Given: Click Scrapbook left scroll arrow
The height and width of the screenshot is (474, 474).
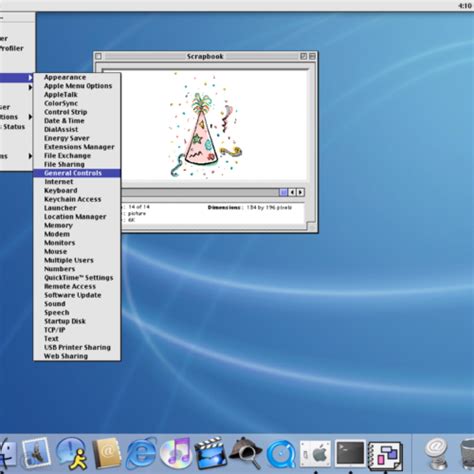Looking at the screenshot, I should point(292,192).
